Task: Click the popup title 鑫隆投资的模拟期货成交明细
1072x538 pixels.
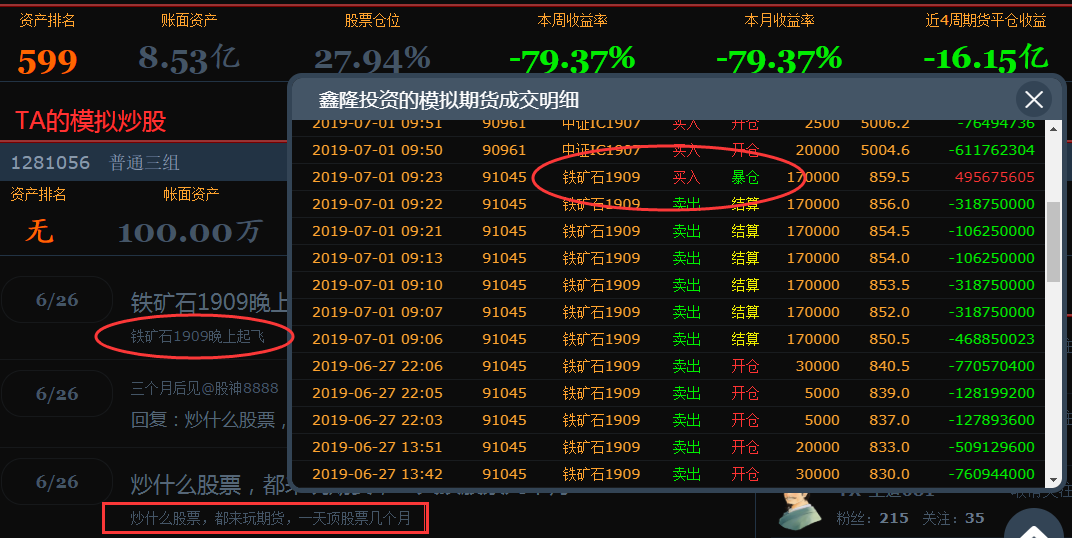Action: 448,100
